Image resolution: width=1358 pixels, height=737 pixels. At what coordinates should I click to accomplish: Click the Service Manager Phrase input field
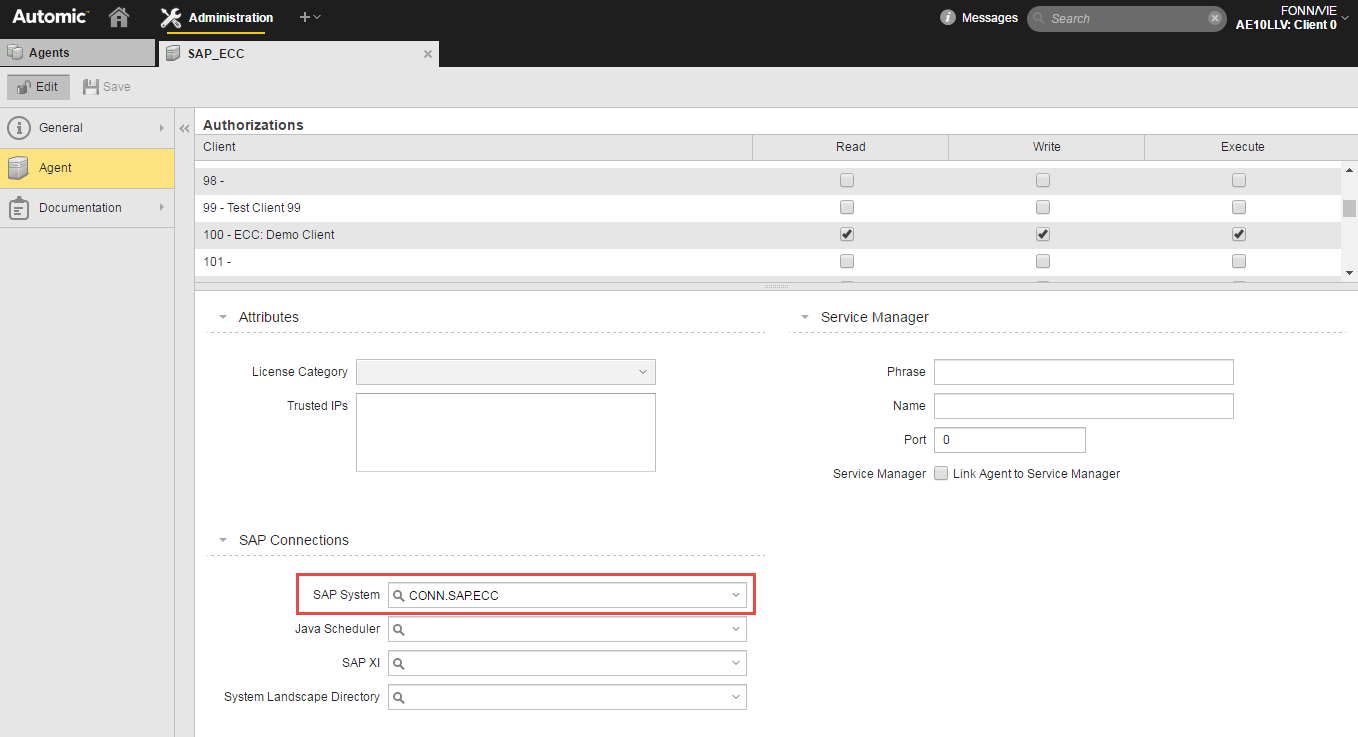tap(1083, 372)
